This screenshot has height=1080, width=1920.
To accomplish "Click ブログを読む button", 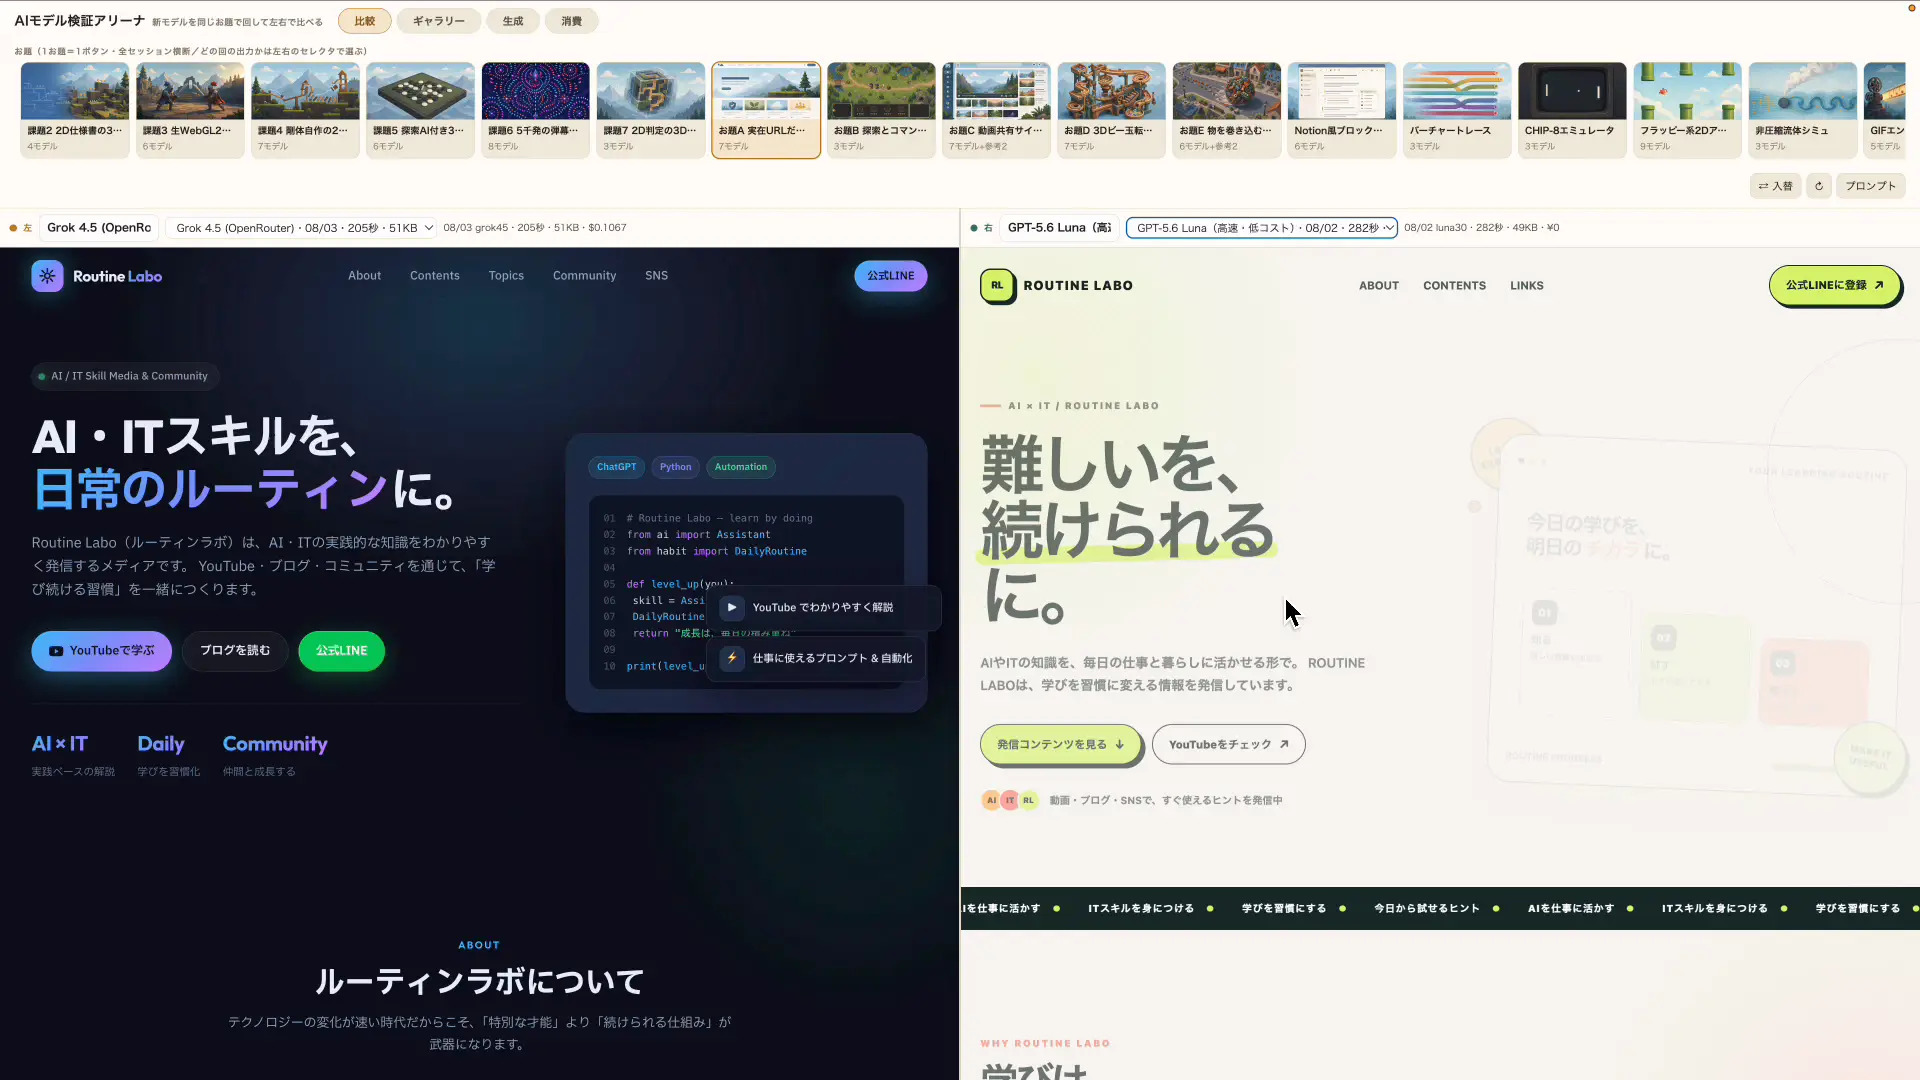I will tap(235, 651).
